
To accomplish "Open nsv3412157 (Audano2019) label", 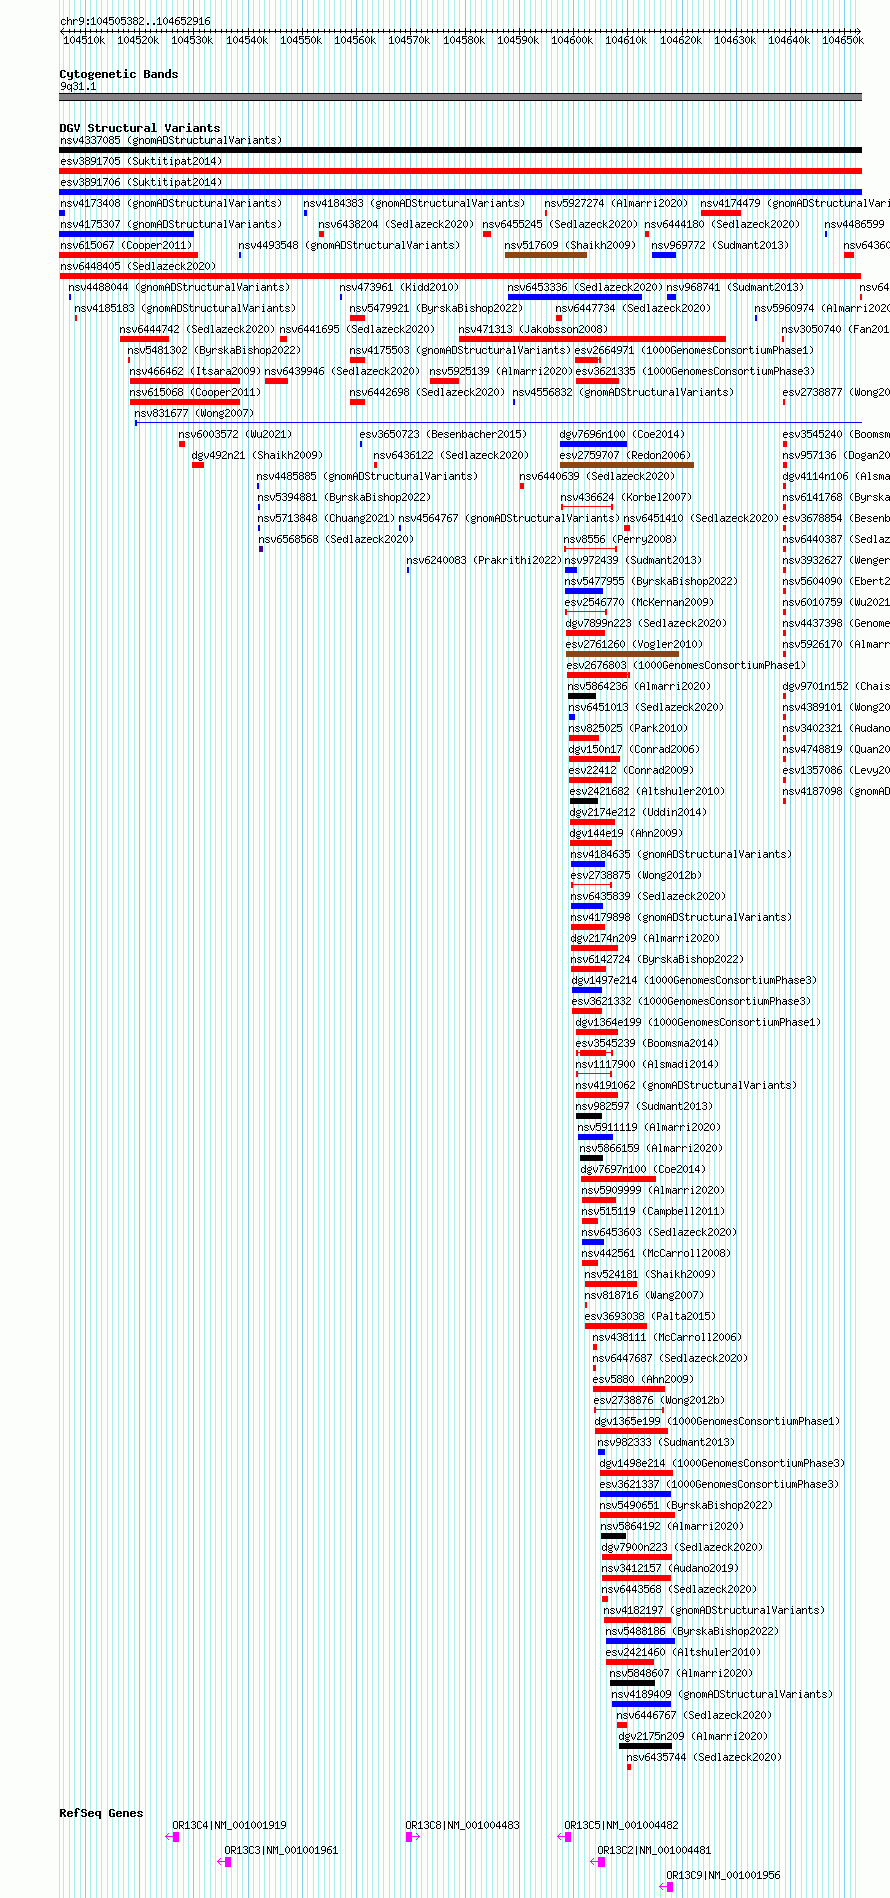I will click(670, 1568).
